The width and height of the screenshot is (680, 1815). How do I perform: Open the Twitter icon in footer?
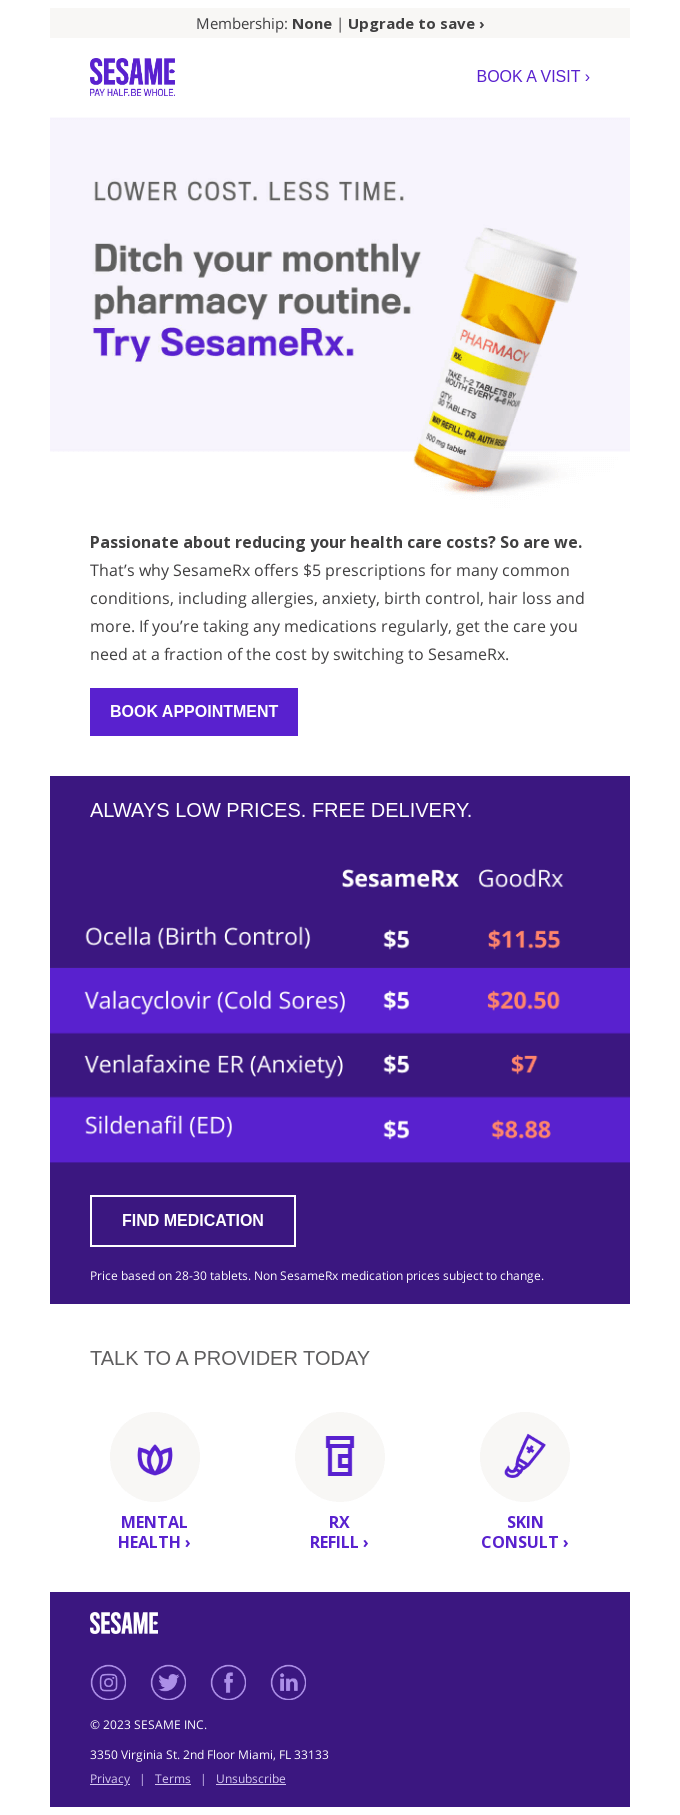[168, 1682]
